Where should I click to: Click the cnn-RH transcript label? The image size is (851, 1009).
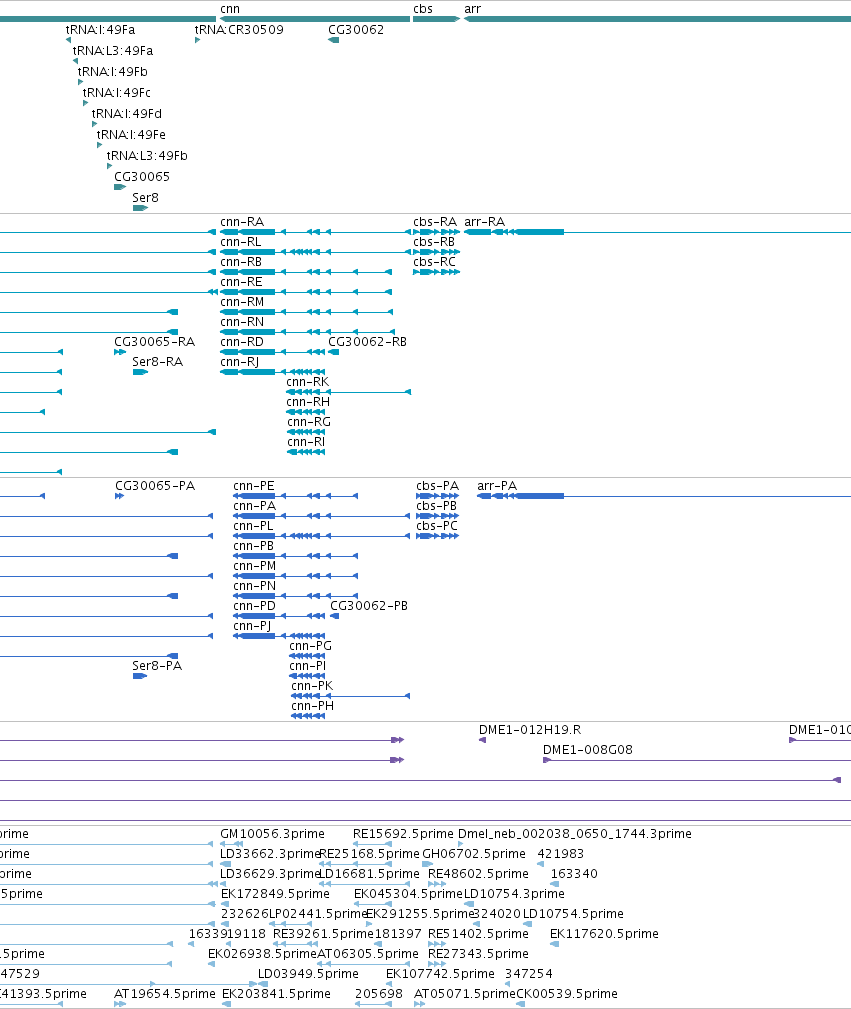click(x=308, y=402)
